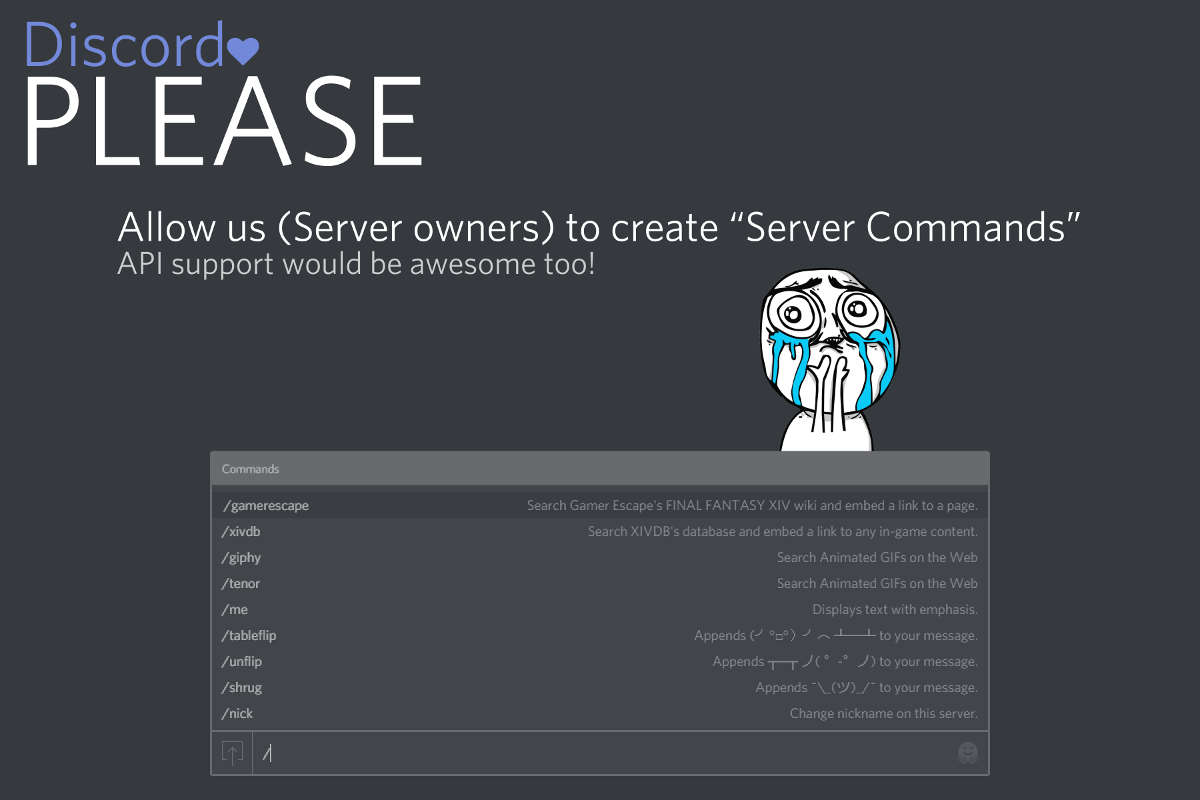This screenshot has height=800, width=1200.
Task: Choose the /nick command
Action: 600,713
